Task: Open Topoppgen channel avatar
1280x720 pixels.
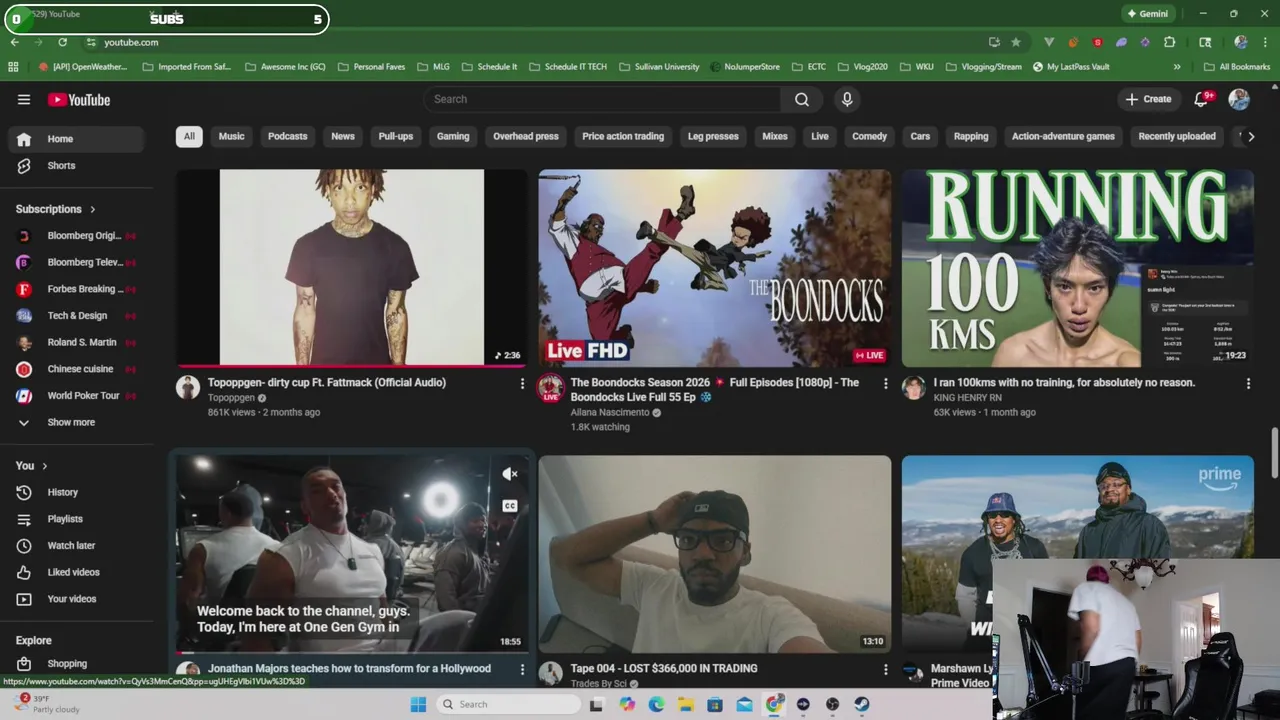Action: (x=188, y=387)
